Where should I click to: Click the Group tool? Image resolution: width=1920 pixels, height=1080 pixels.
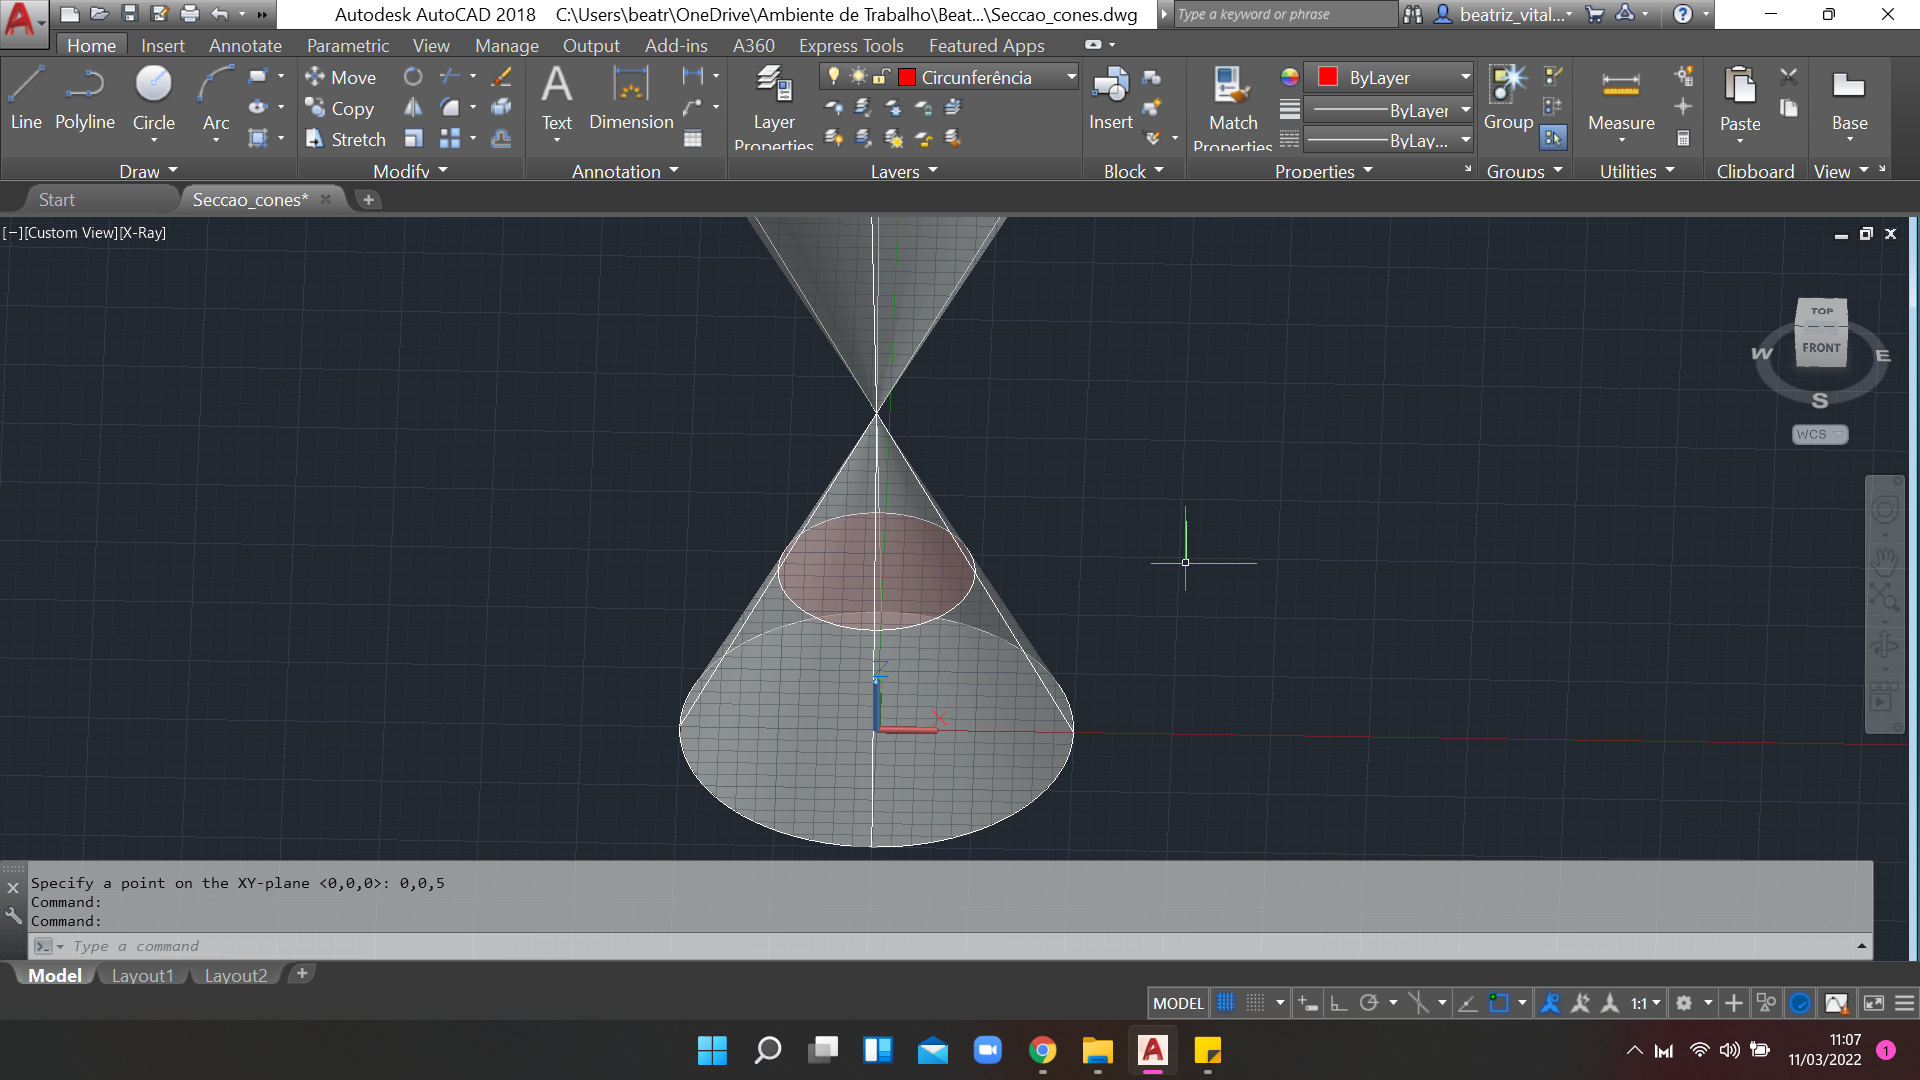(1508, 97)
